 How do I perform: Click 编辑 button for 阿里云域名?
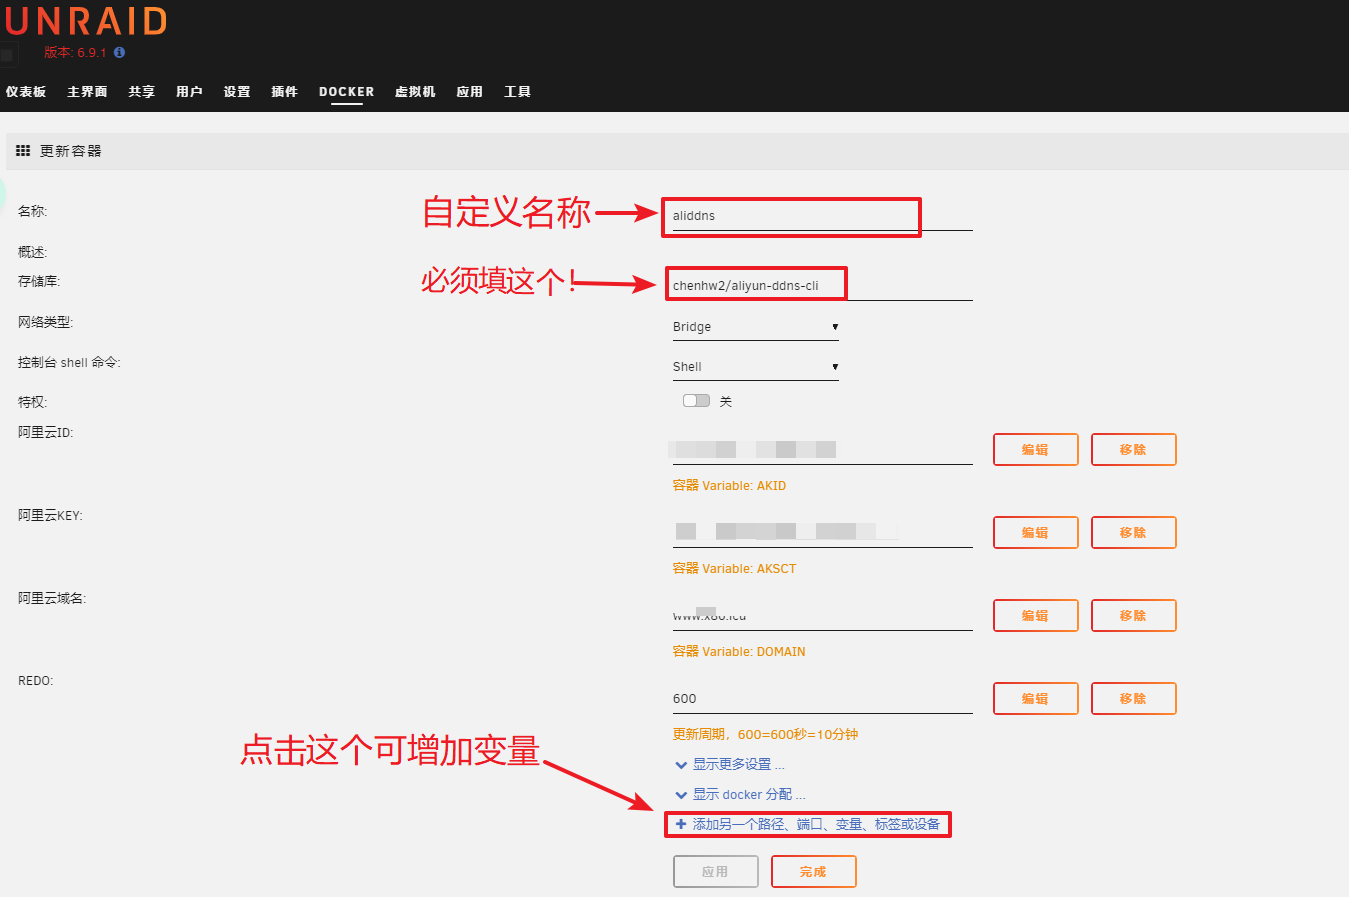1036,615
